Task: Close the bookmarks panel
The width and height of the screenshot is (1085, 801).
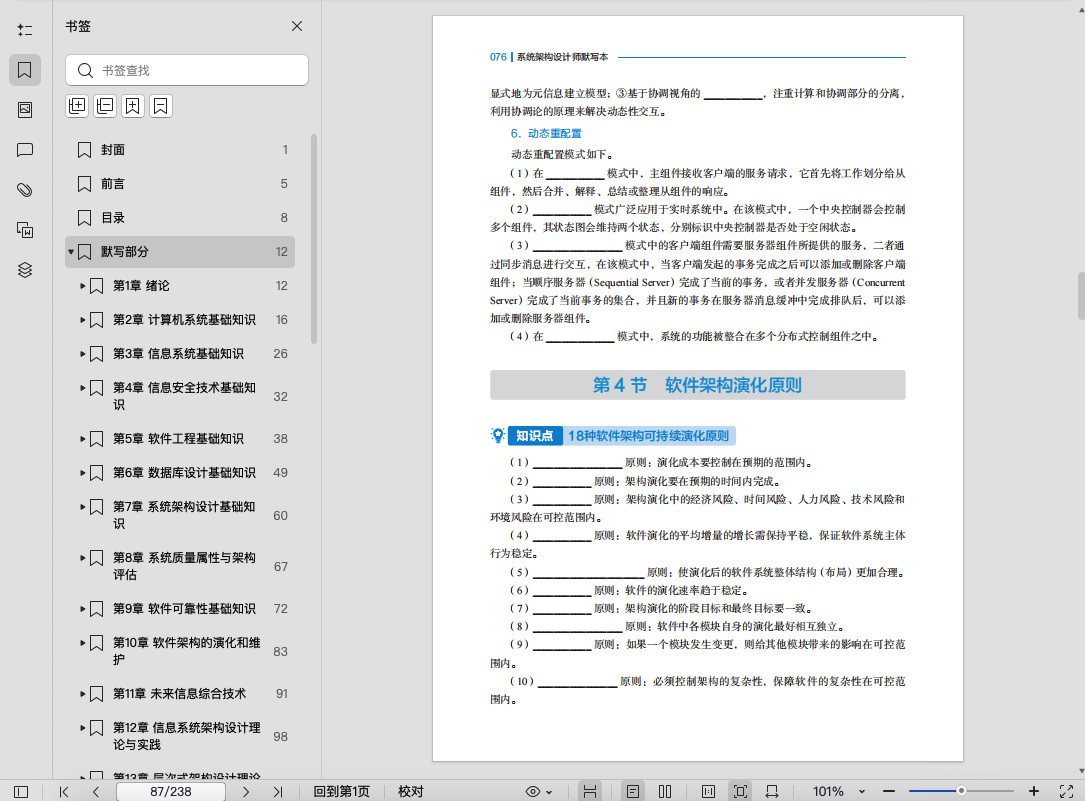Action: tap(297, 26)
